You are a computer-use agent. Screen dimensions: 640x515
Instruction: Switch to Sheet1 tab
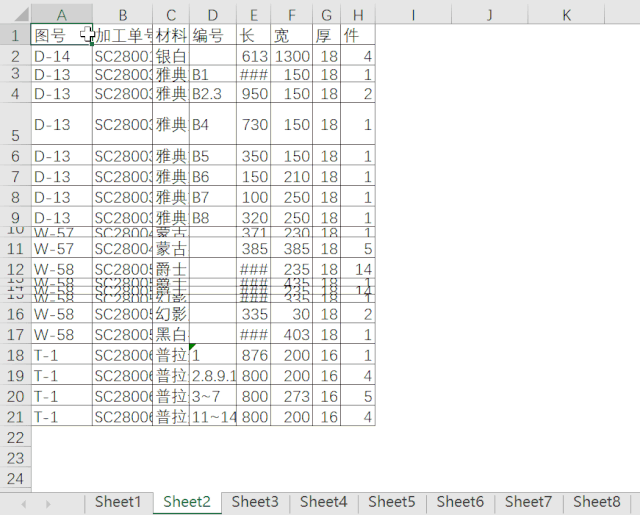coord(118,502)
